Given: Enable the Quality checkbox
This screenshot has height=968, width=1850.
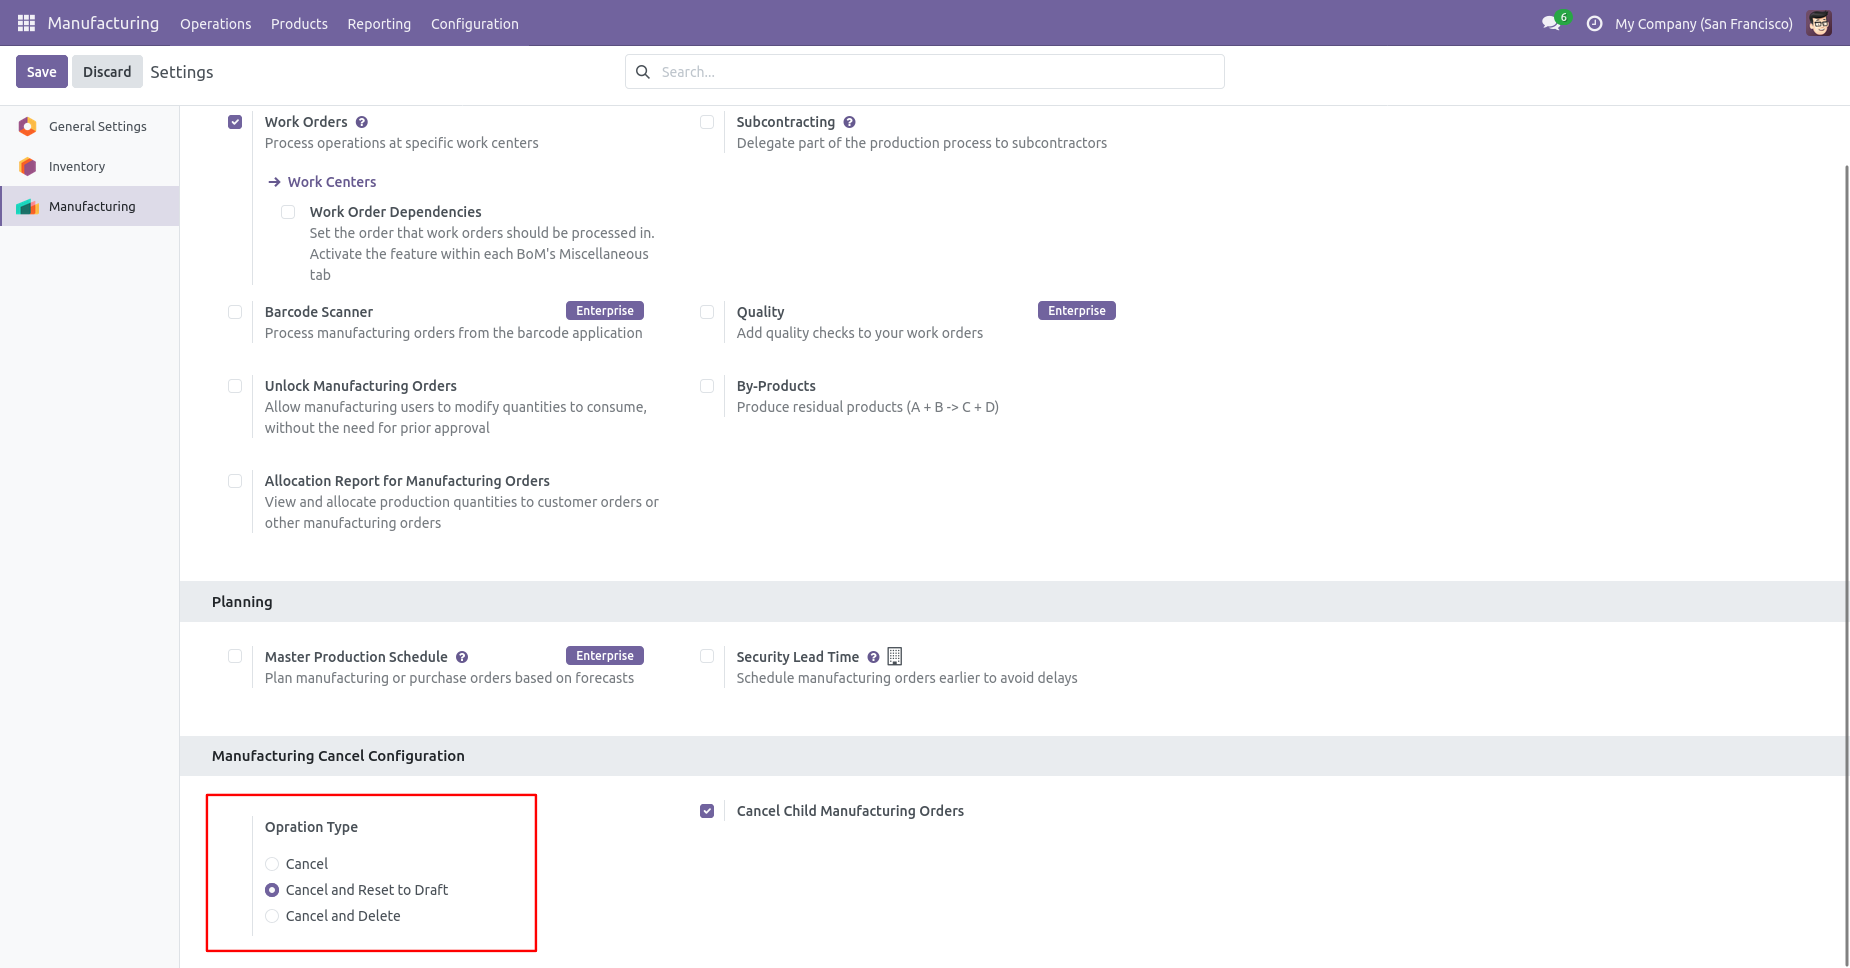Looking at the screenshot, I should tap(707, 312).
